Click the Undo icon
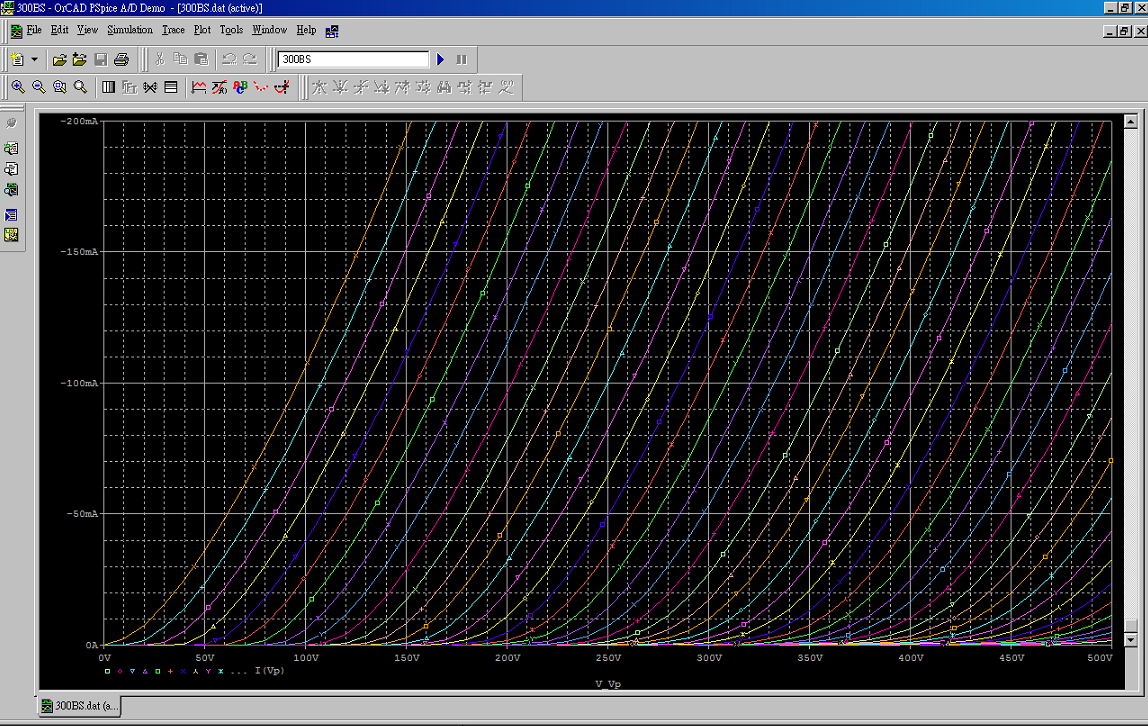The height and width of the screenshot is (726, 1148). (229, 59)
